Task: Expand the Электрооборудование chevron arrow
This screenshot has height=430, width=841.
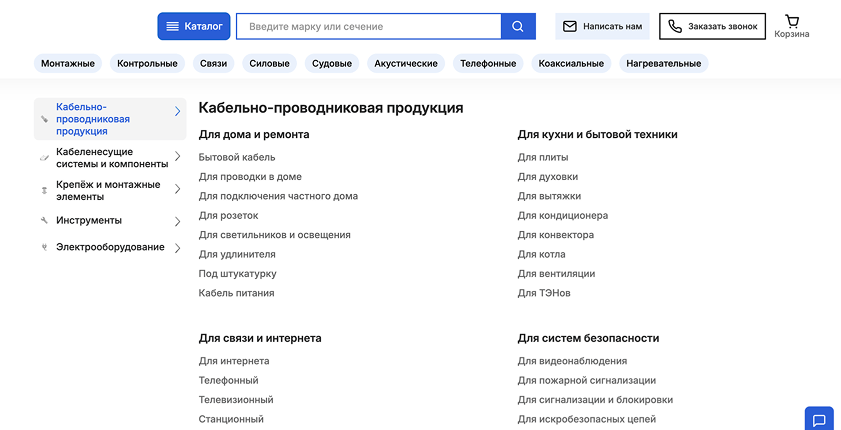Action: [178, 248]
